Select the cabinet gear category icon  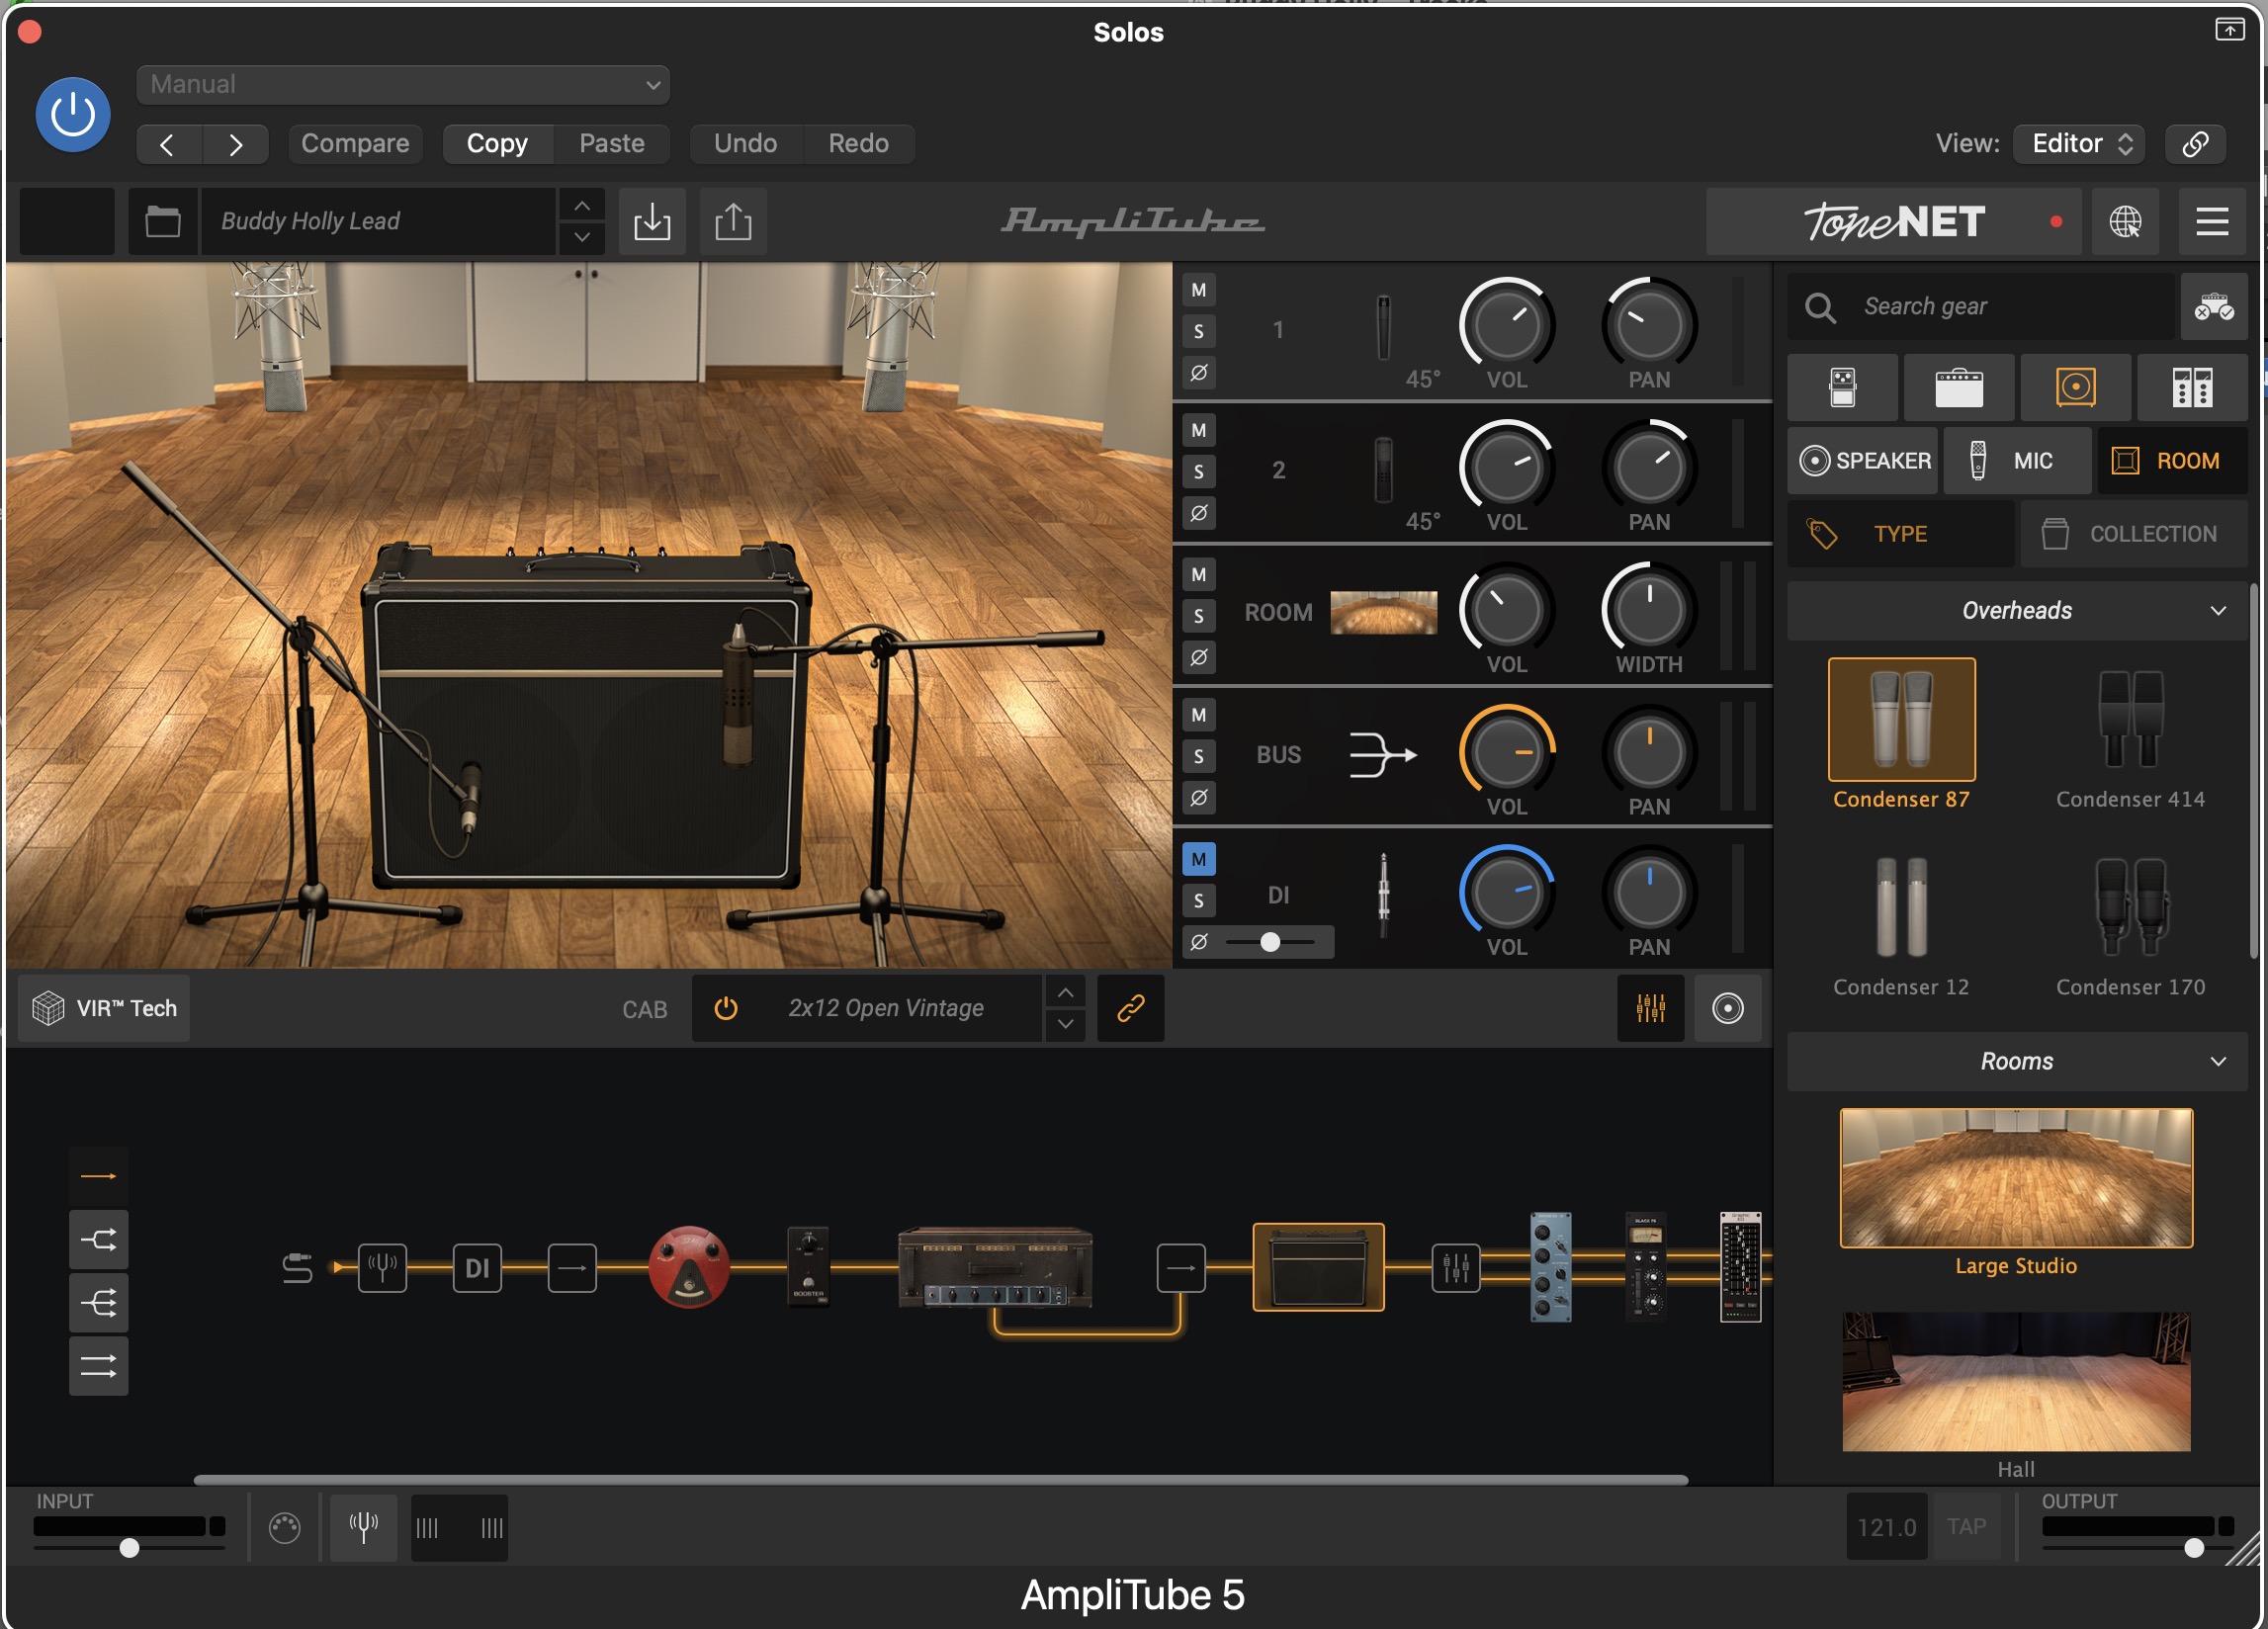pos(2075,387)
